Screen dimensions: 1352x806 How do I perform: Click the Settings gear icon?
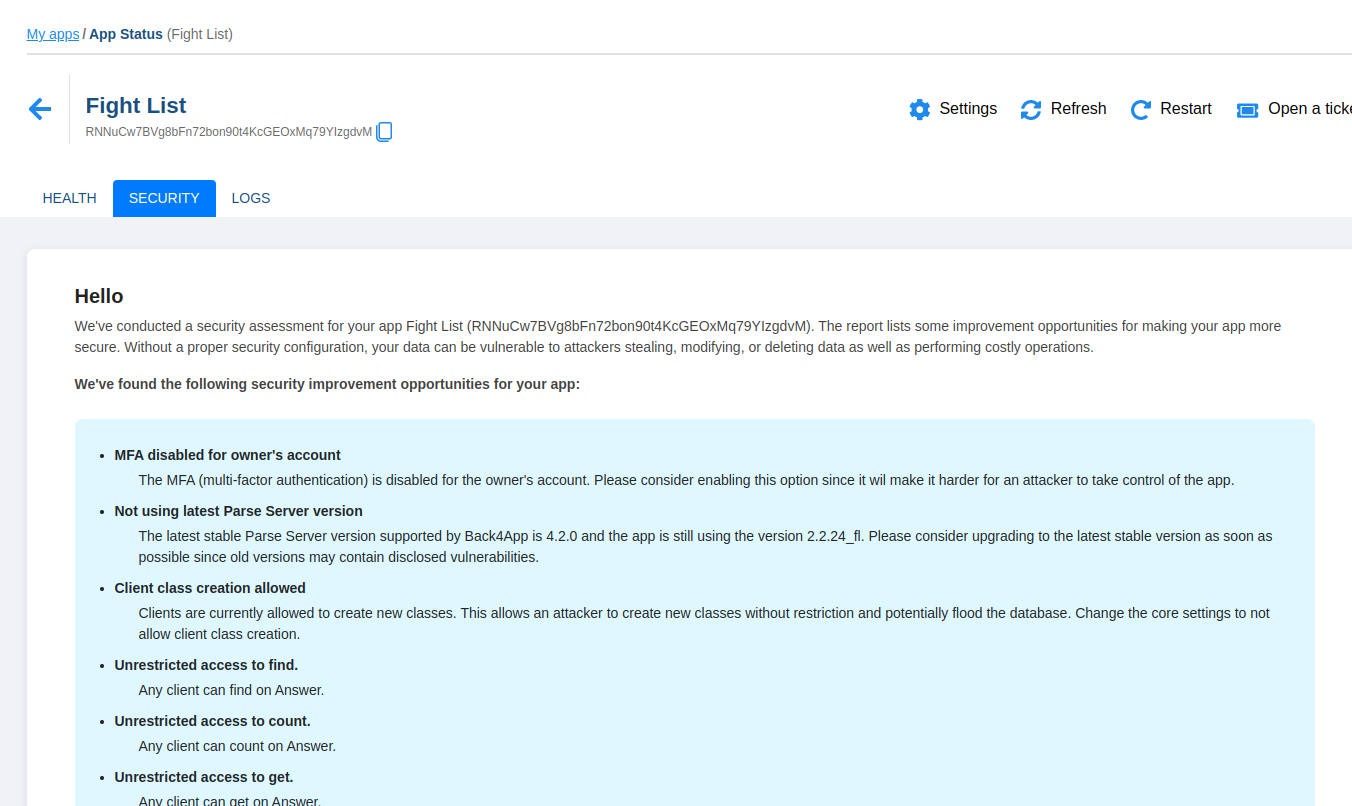[x=919, y=109]
